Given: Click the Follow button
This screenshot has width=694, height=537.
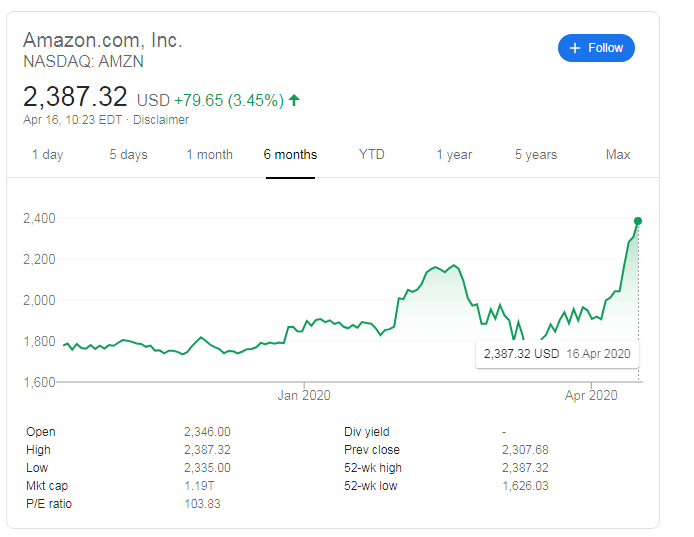Looking at the screenshot, I should (596, 47).
